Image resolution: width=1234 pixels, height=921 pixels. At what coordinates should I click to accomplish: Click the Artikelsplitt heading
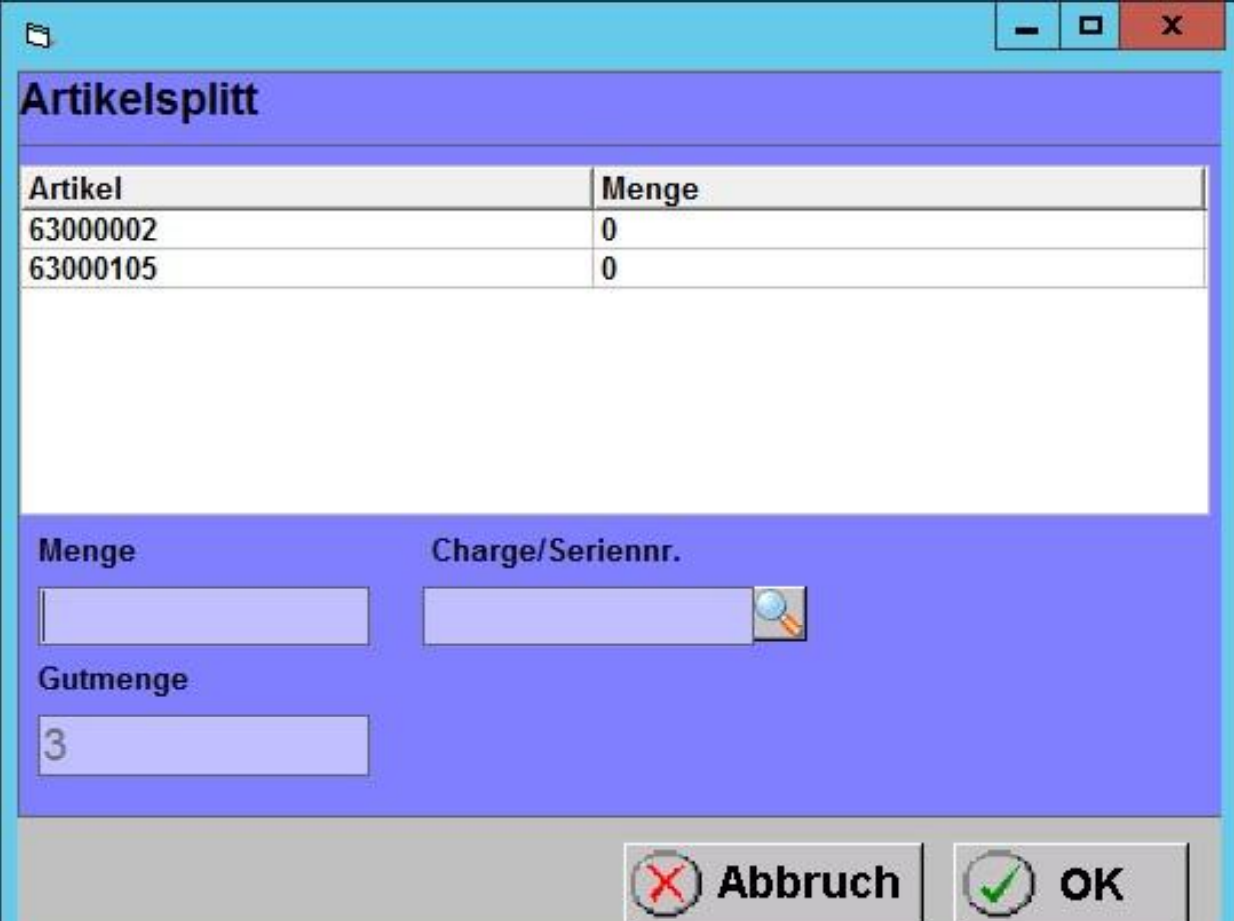click(140, 101)
